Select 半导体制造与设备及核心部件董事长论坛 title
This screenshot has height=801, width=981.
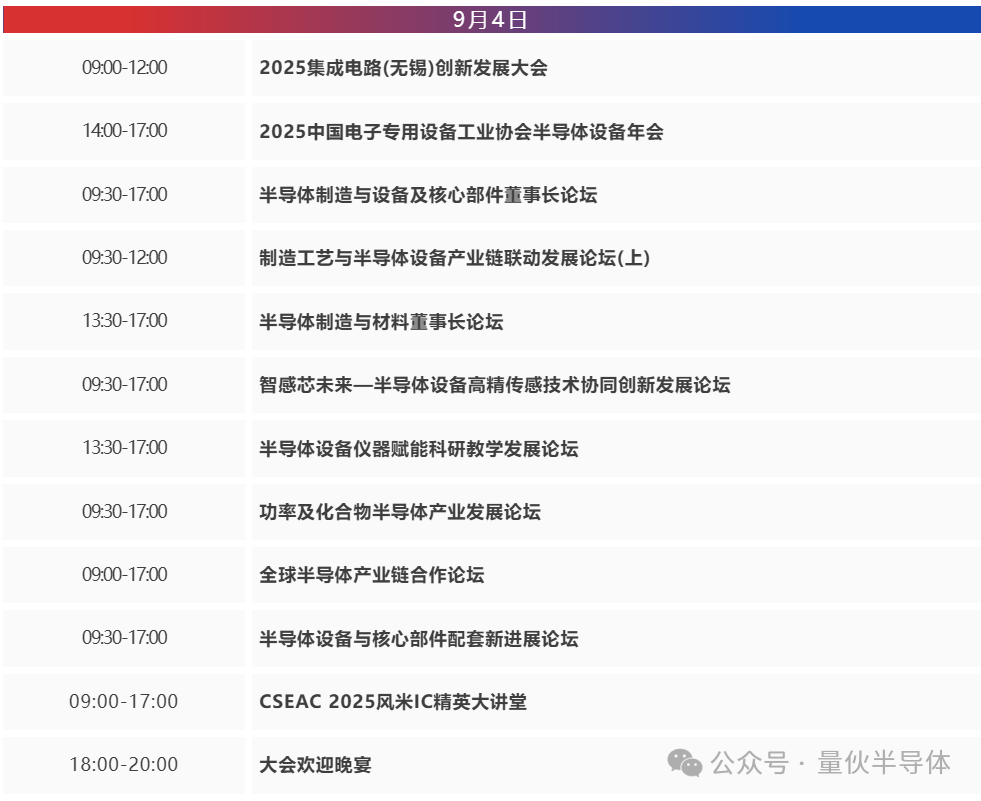pyautogui.click(x=428, y=195)
